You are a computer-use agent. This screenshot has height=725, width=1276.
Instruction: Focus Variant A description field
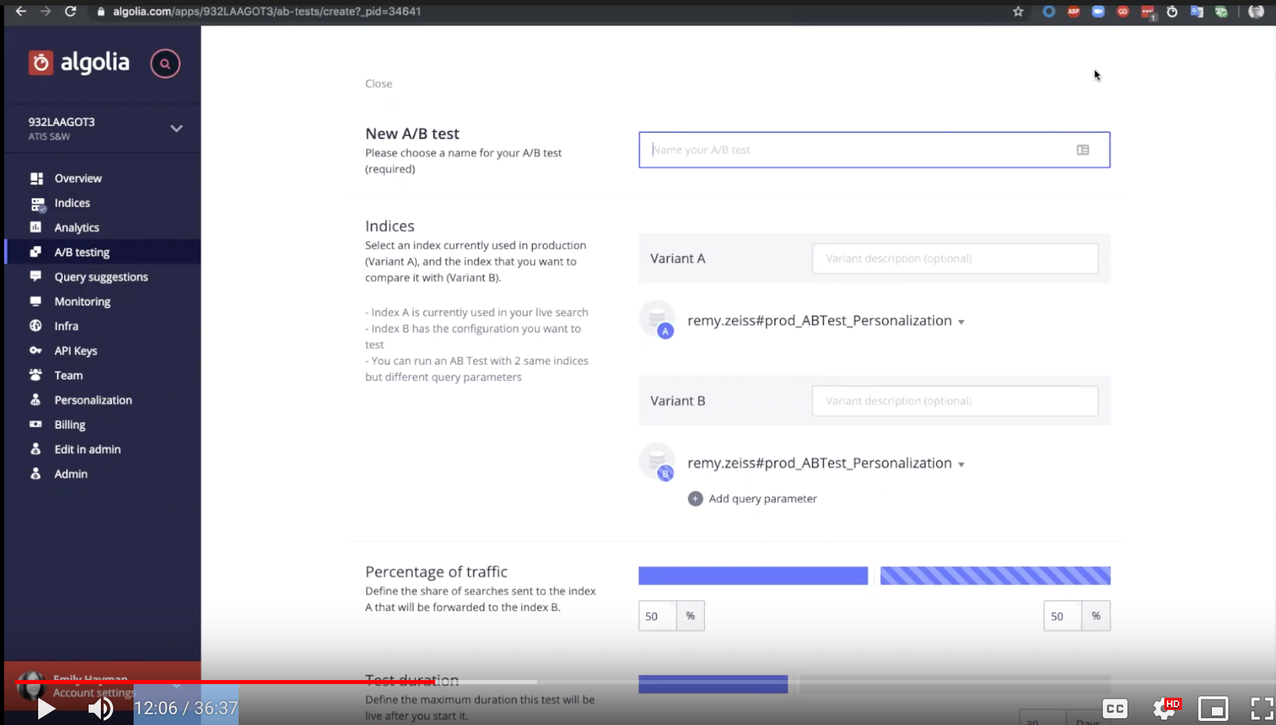coord(955,258)
